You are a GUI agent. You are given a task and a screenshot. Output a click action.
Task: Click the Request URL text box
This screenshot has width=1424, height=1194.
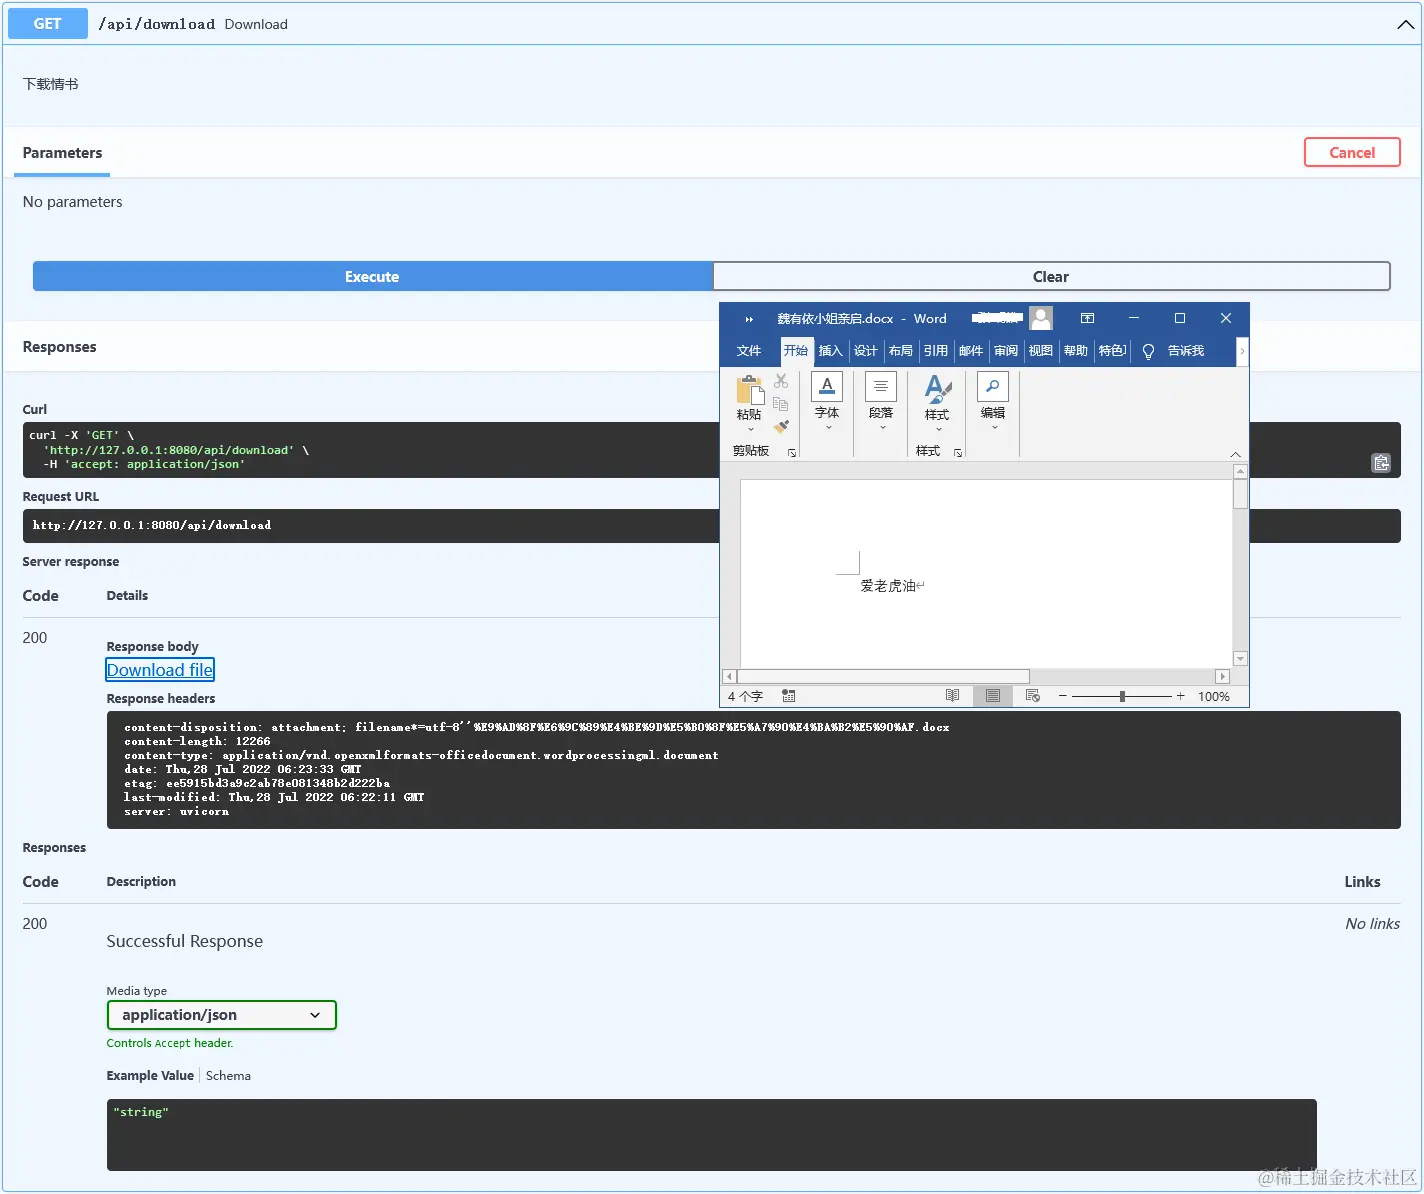(x=711, y=526)
